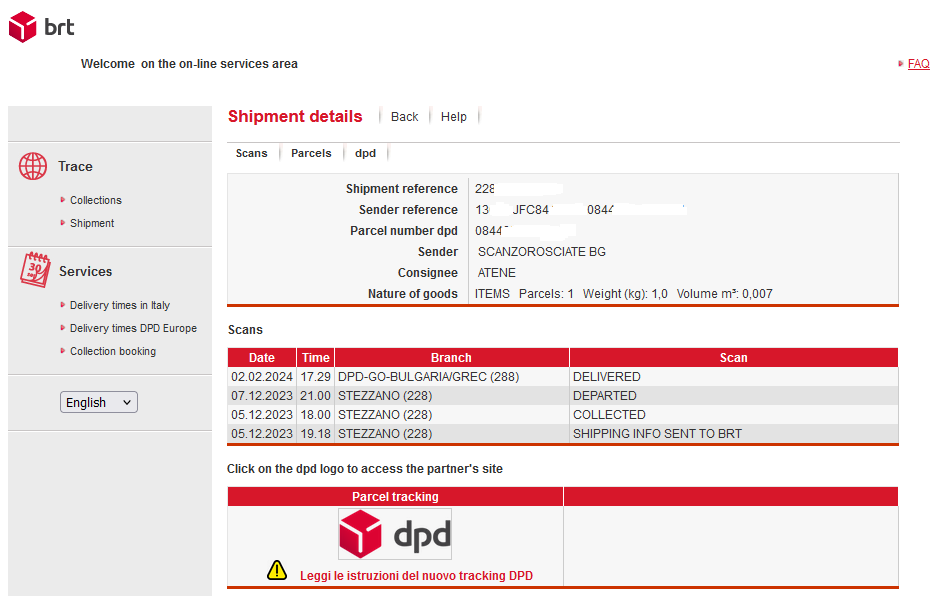Screen dimensions: 936x596
Task: Click the Services calendar icon
Action: click(x=35, y=270)
